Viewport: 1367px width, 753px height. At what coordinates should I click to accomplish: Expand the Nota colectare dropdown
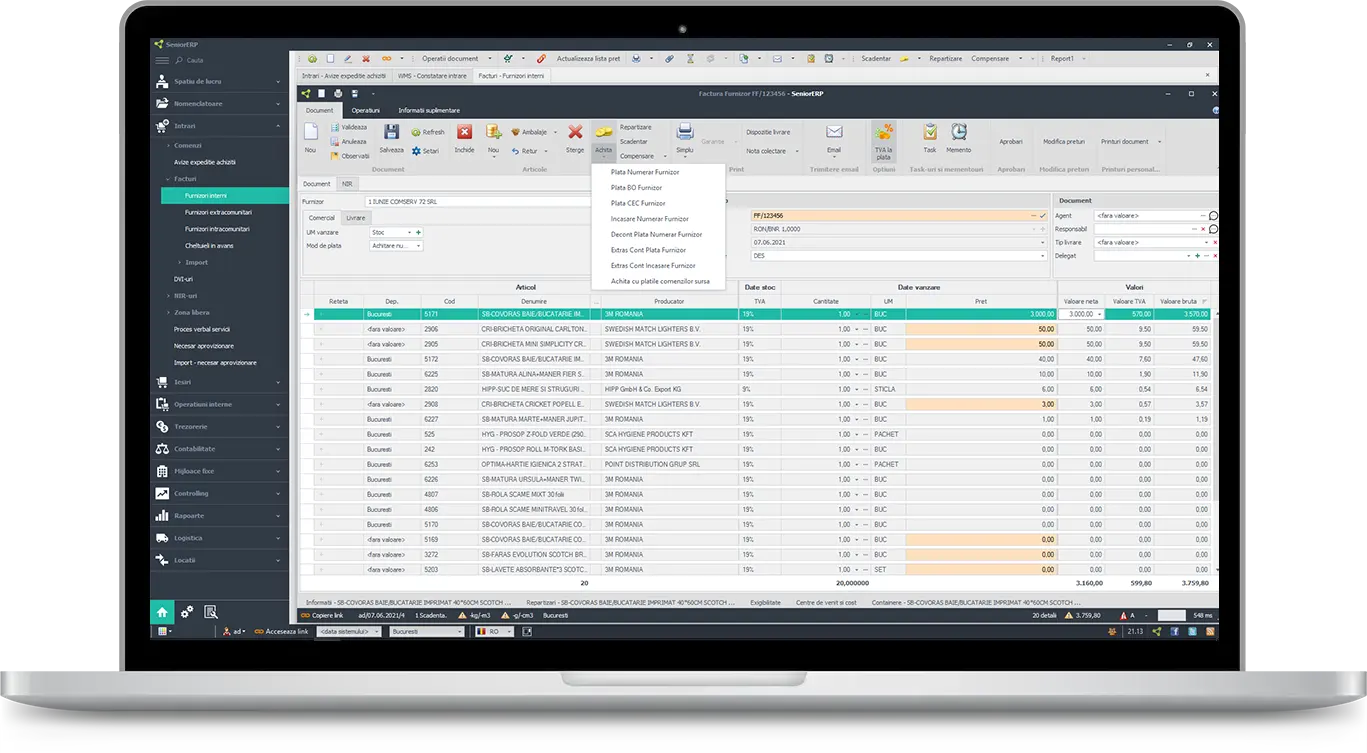[797, 151]
